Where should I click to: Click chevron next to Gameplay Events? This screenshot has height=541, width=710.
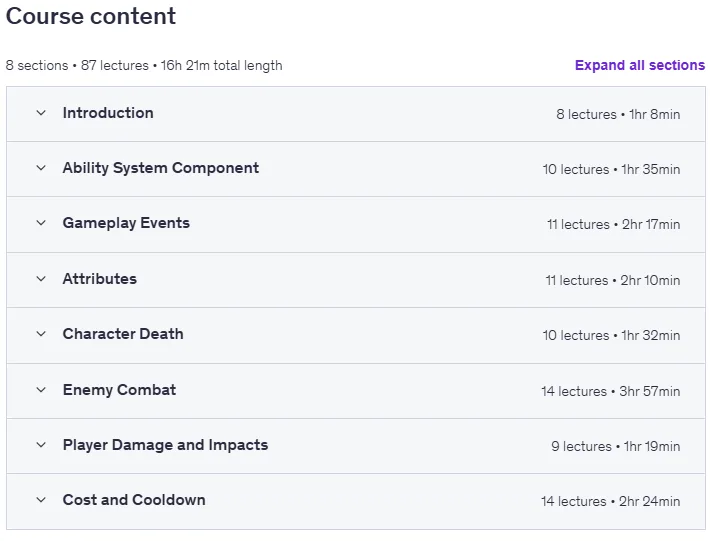coord(41,223)
